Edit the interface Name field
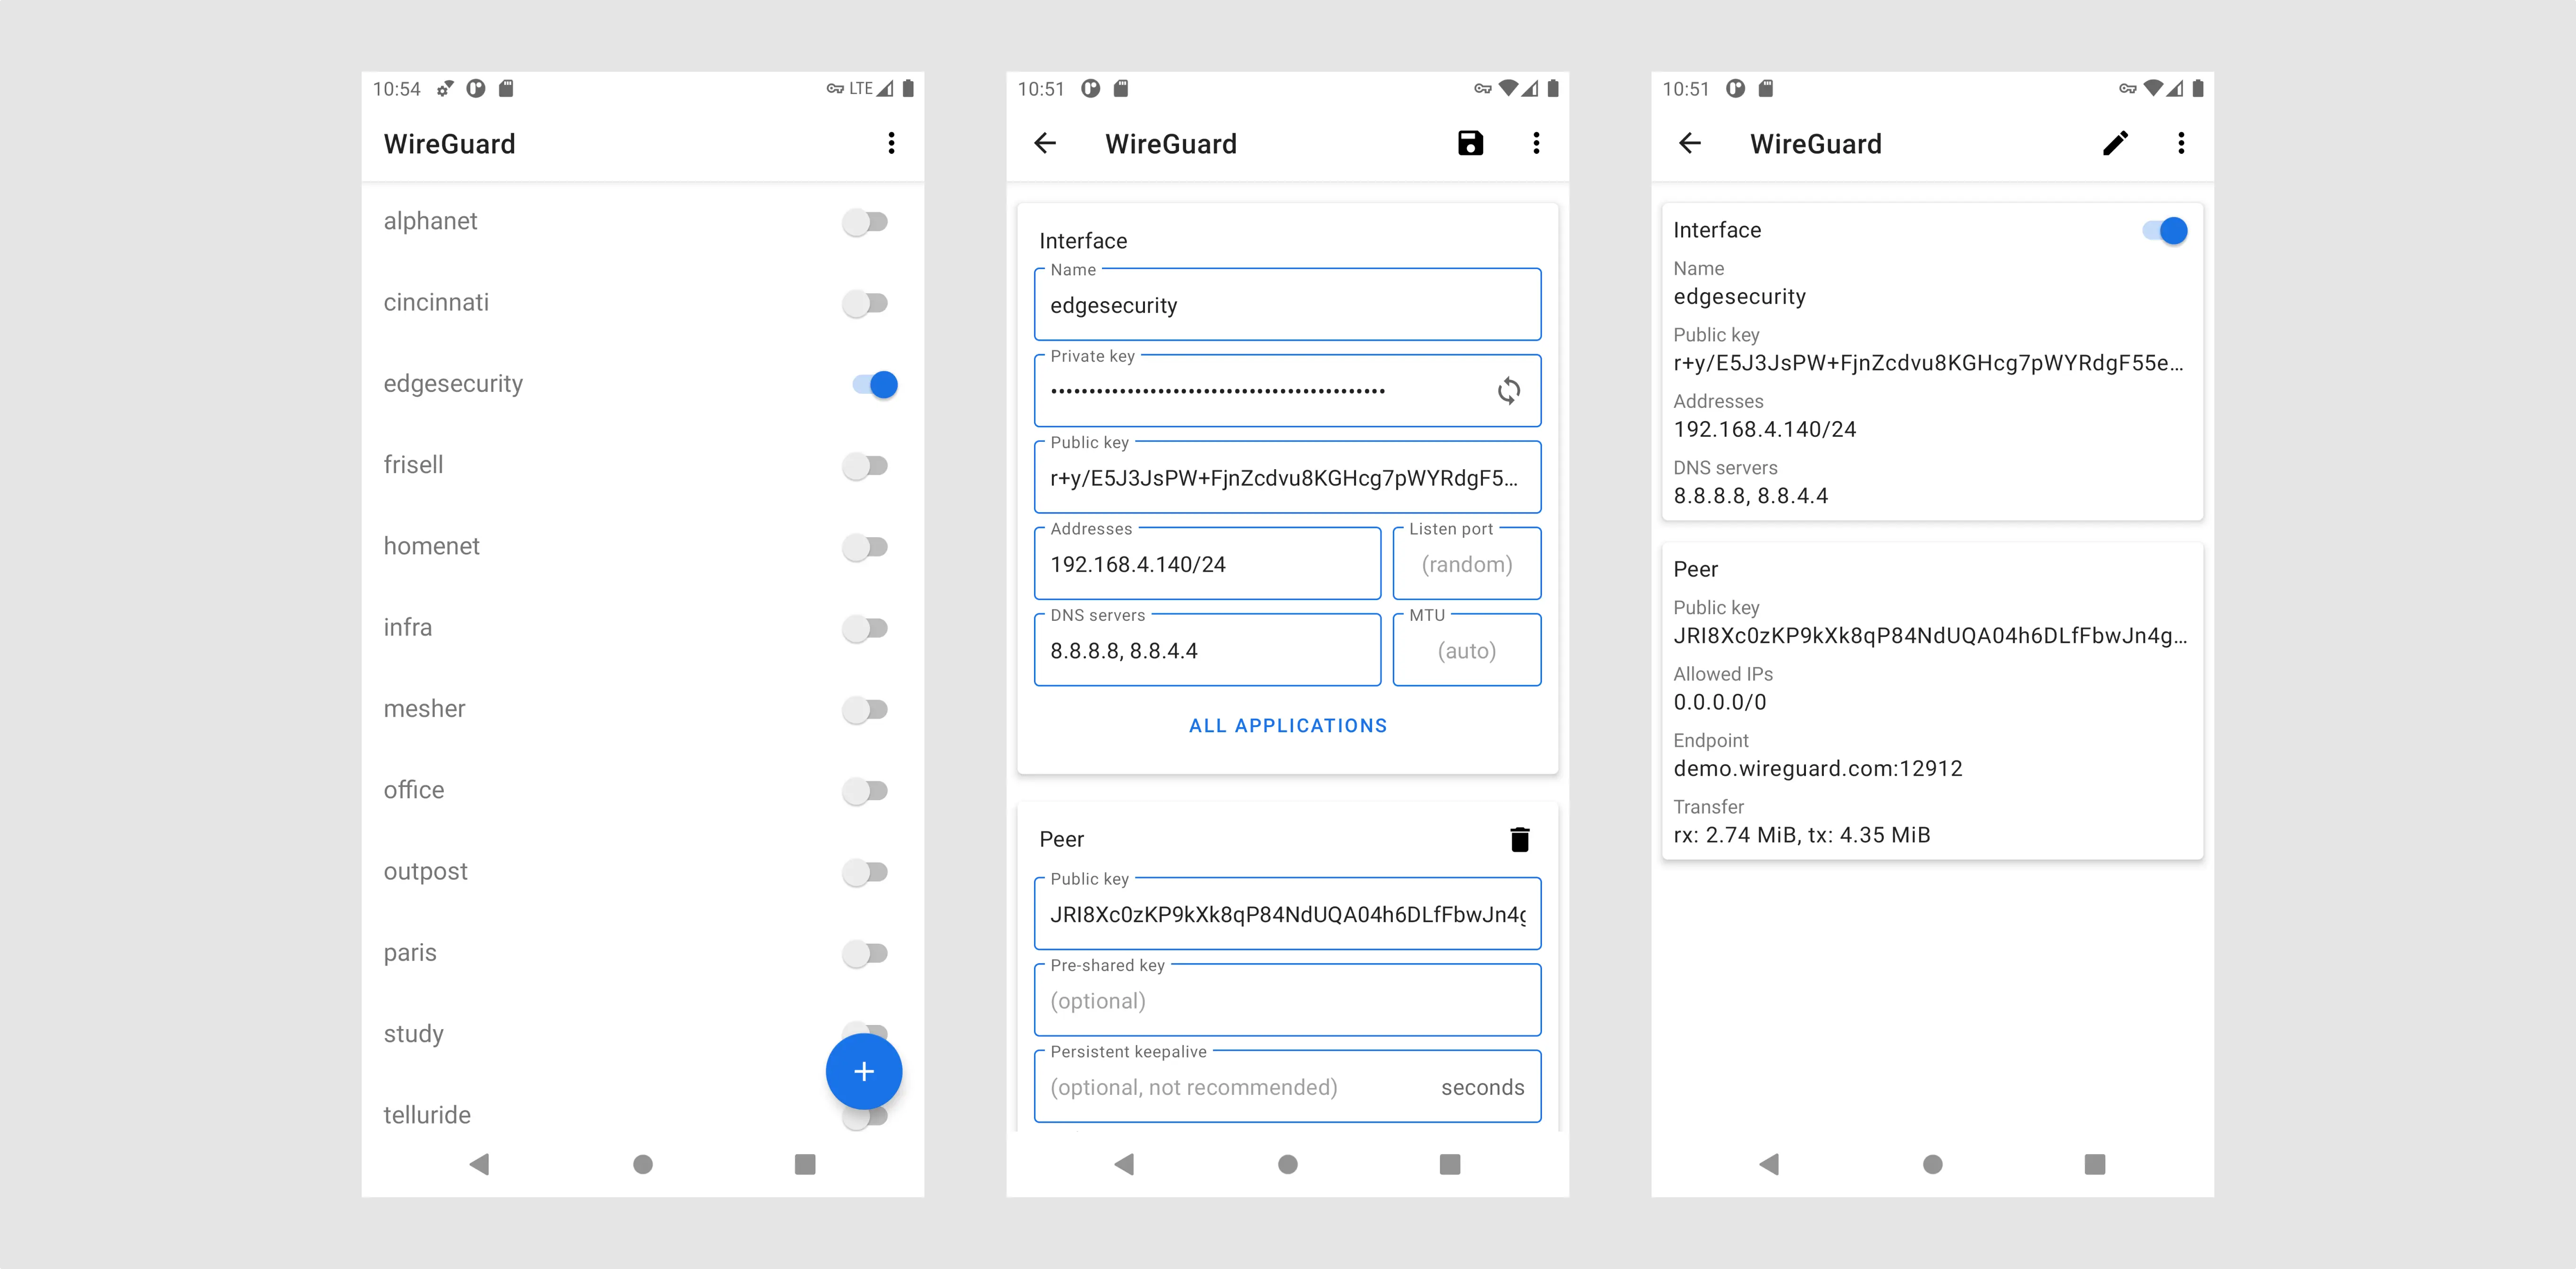 1287,304
